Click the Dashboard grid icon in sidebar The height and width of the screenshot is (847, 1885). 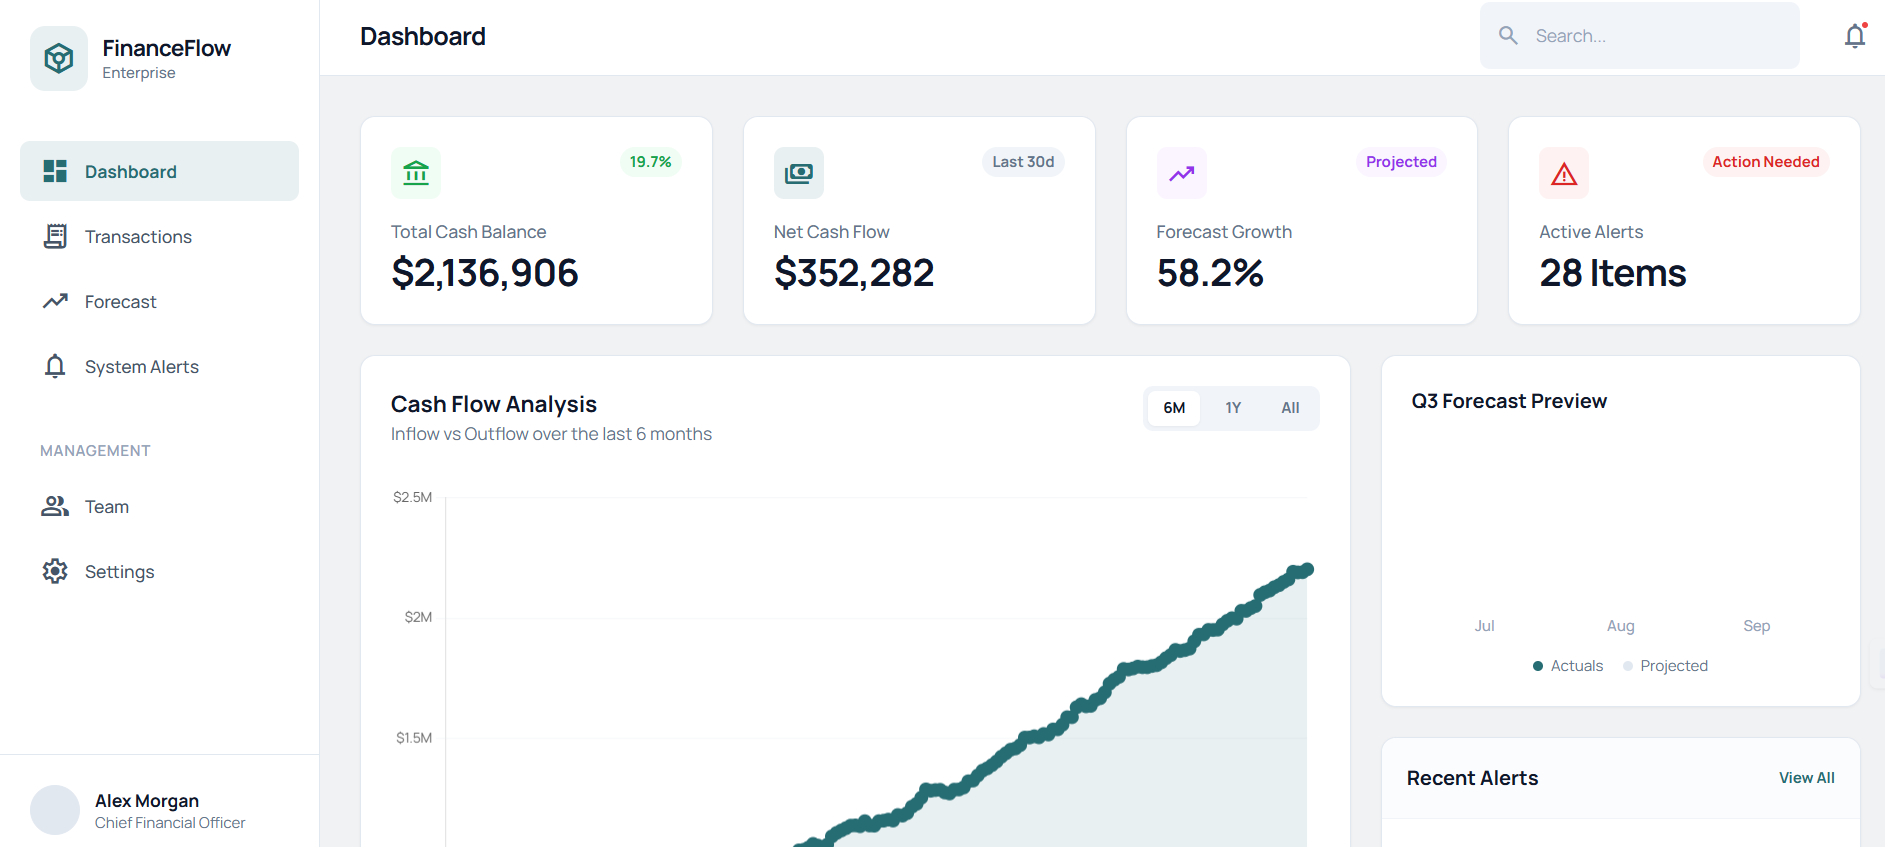click(55, 171)
